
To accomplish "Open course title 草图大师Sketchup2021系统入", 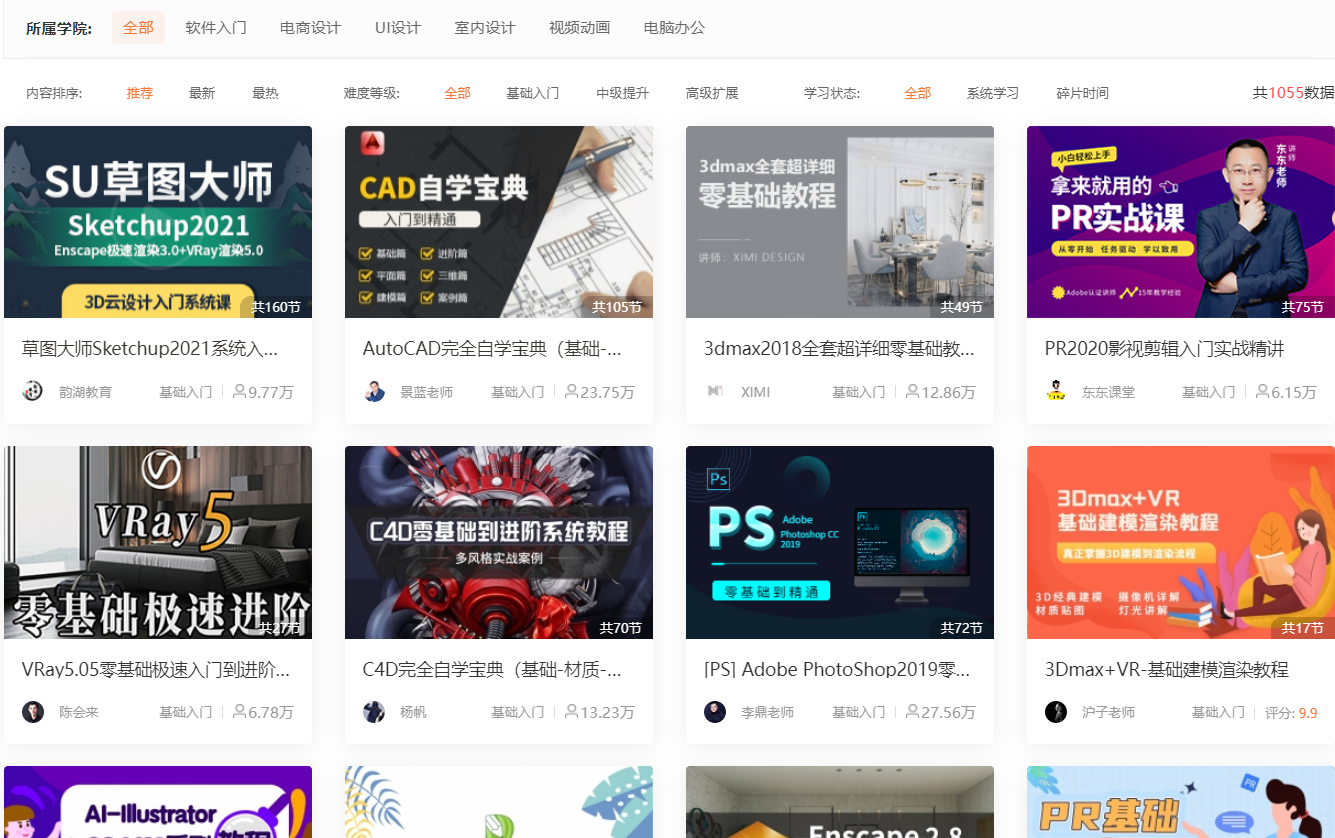I will 150,349.
